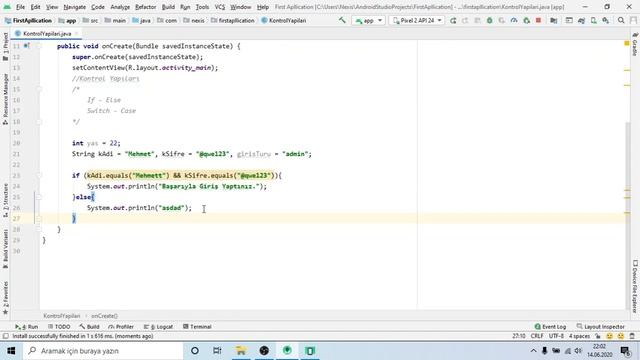Click the Rerun app icon in toolbar
The width and height of the screenshot is (640, 360).
pos(453,20)
